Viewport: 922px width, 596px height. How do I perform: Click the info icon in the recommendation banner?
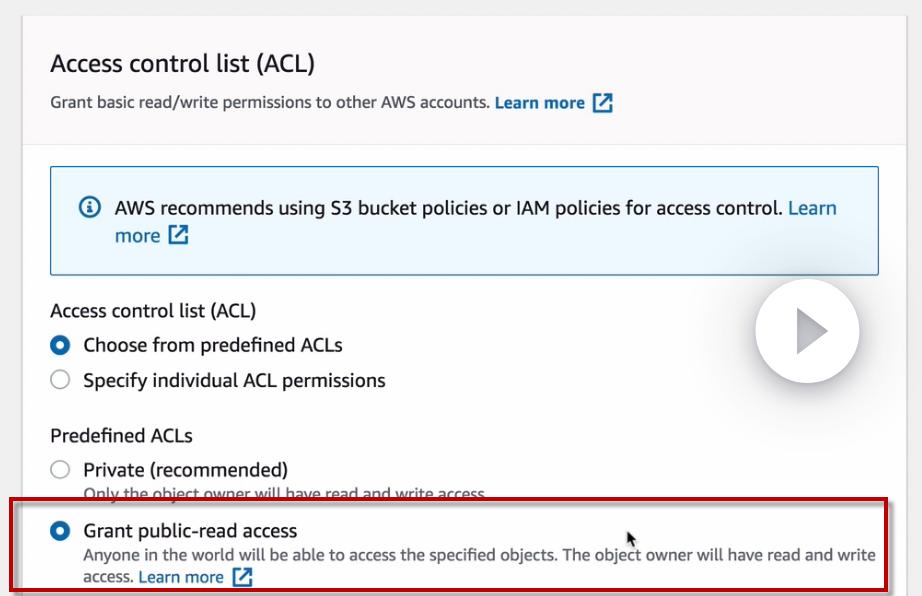90,208
